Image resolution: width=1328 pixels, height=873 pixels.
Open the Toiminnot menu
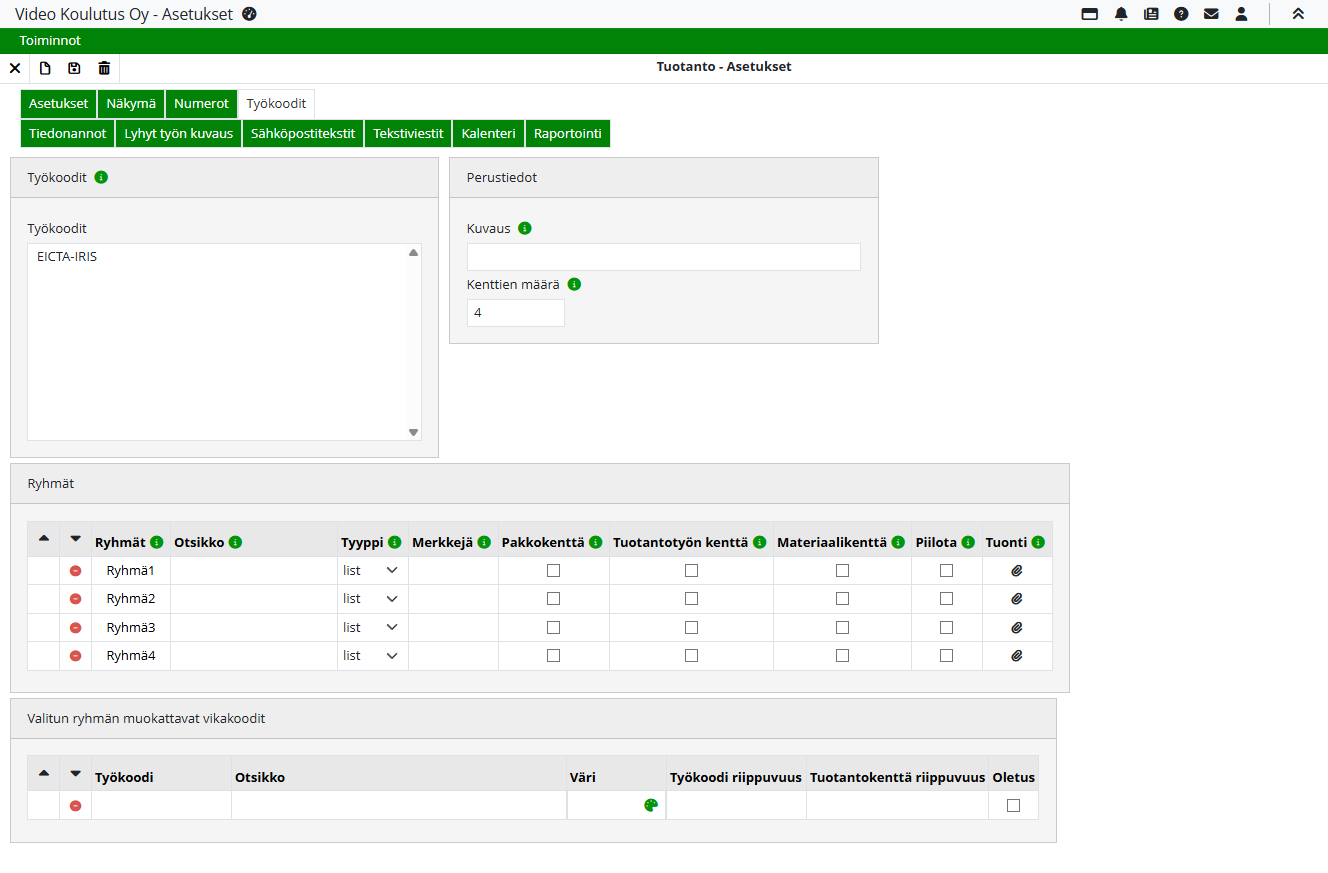tap(50, 41)
